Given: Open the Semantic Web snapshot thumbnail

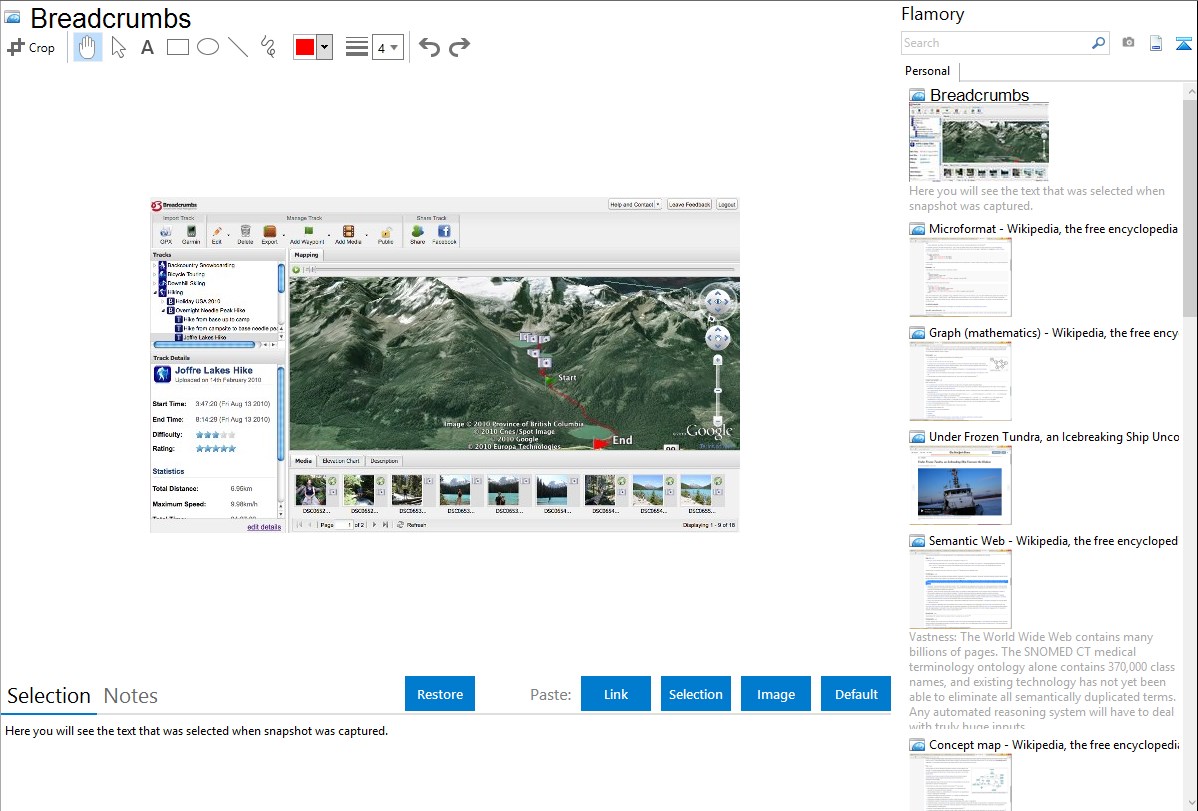Looking at the screenshot, I should tap(960, 589).
